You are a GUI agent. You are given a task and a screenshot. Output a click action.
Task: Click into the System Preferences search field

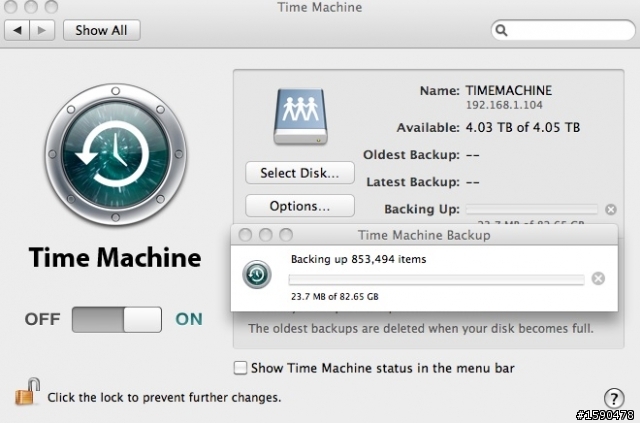[563, 30]
